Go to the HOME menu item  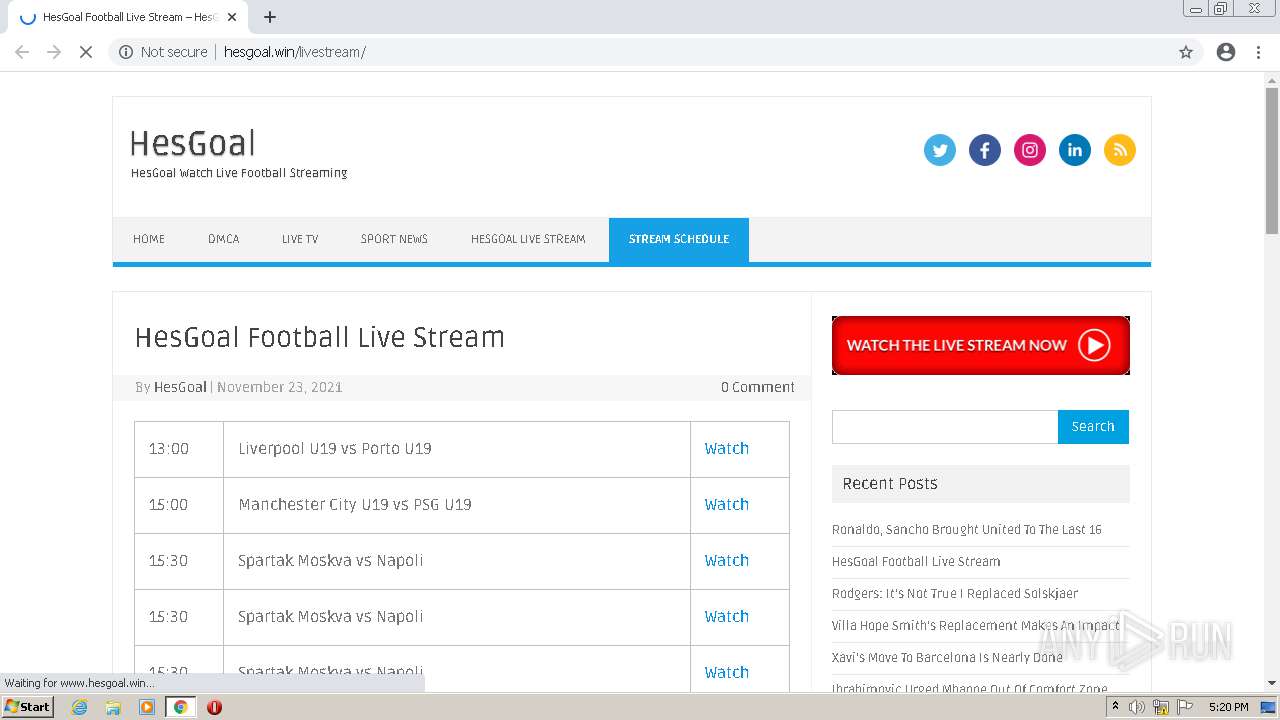pos(149,239)
